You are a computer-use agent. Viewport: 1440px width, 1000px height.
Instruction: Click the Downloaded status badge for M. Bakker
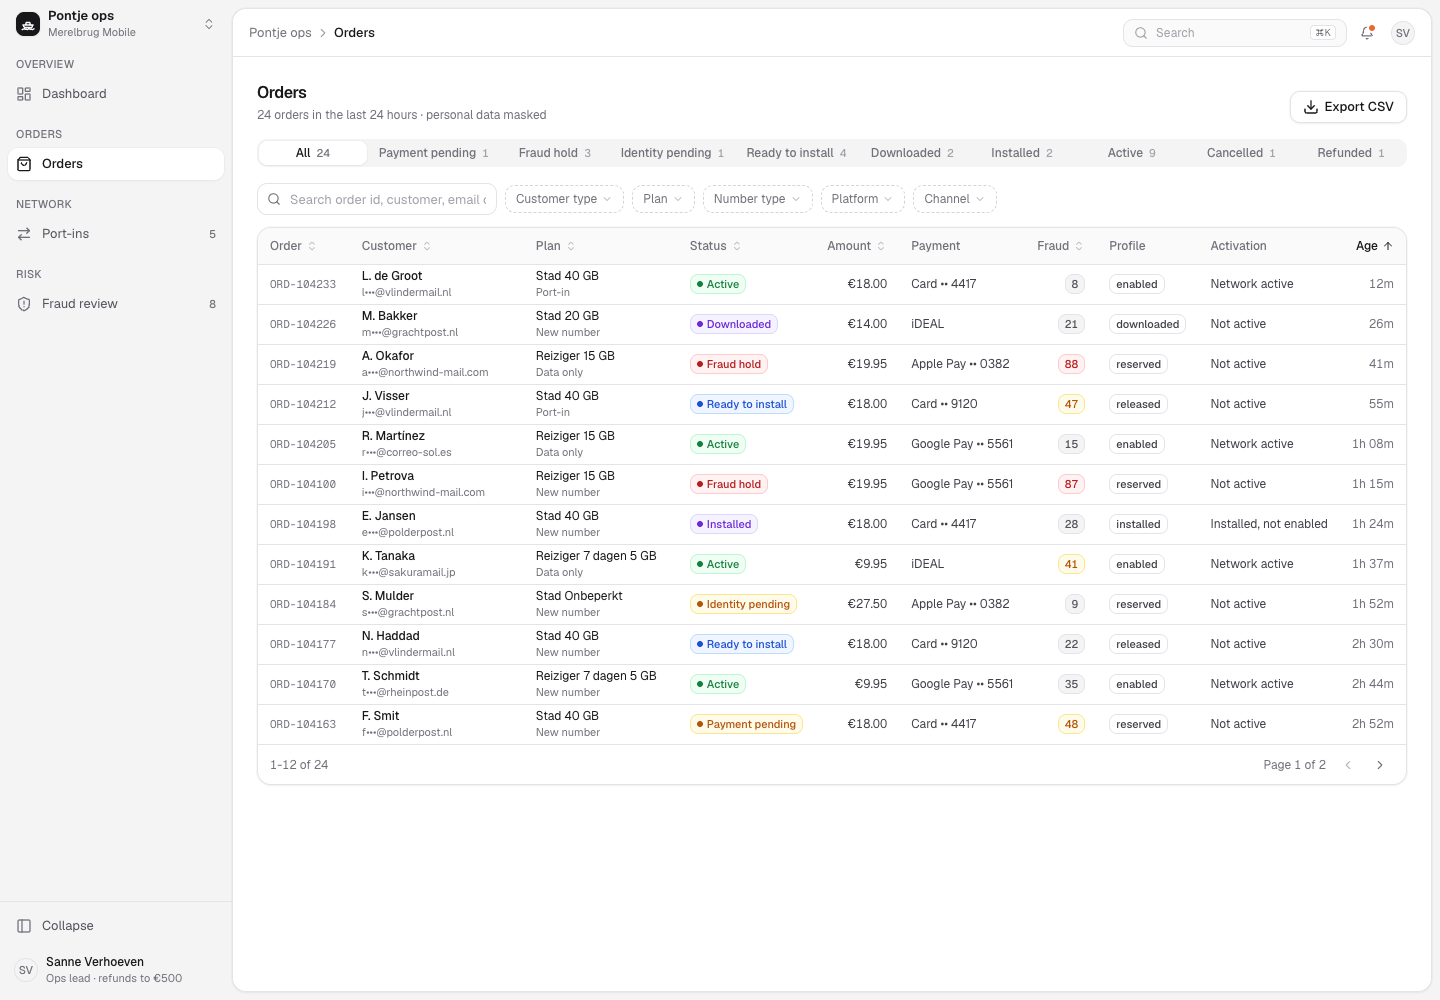tap(734, 324)
